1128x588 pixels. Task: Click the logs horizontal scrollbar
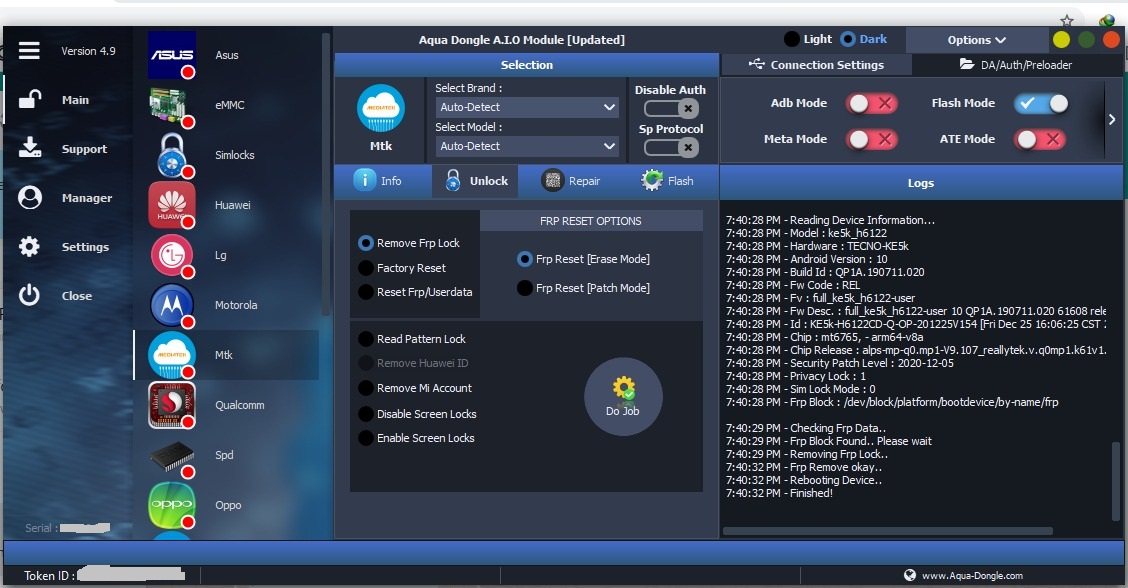[887, 531]
